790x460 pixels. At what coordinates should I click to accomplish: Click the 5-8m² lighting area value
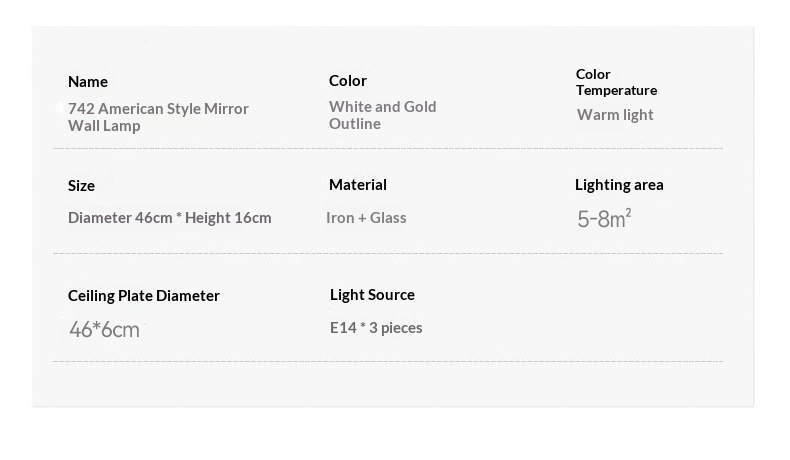(604, 218)
